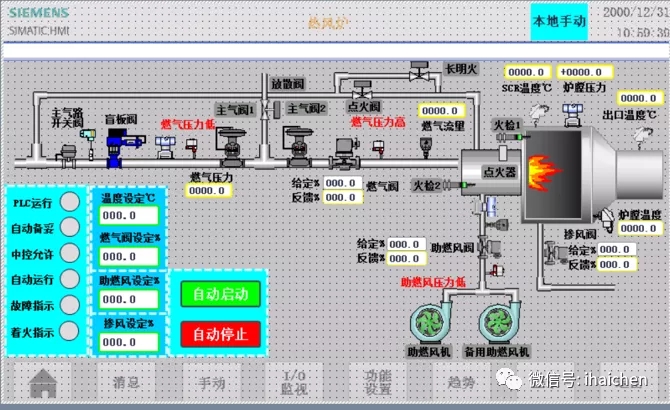
Task: Click the 本地手动 mode button
Action: (x=559, y=21)
